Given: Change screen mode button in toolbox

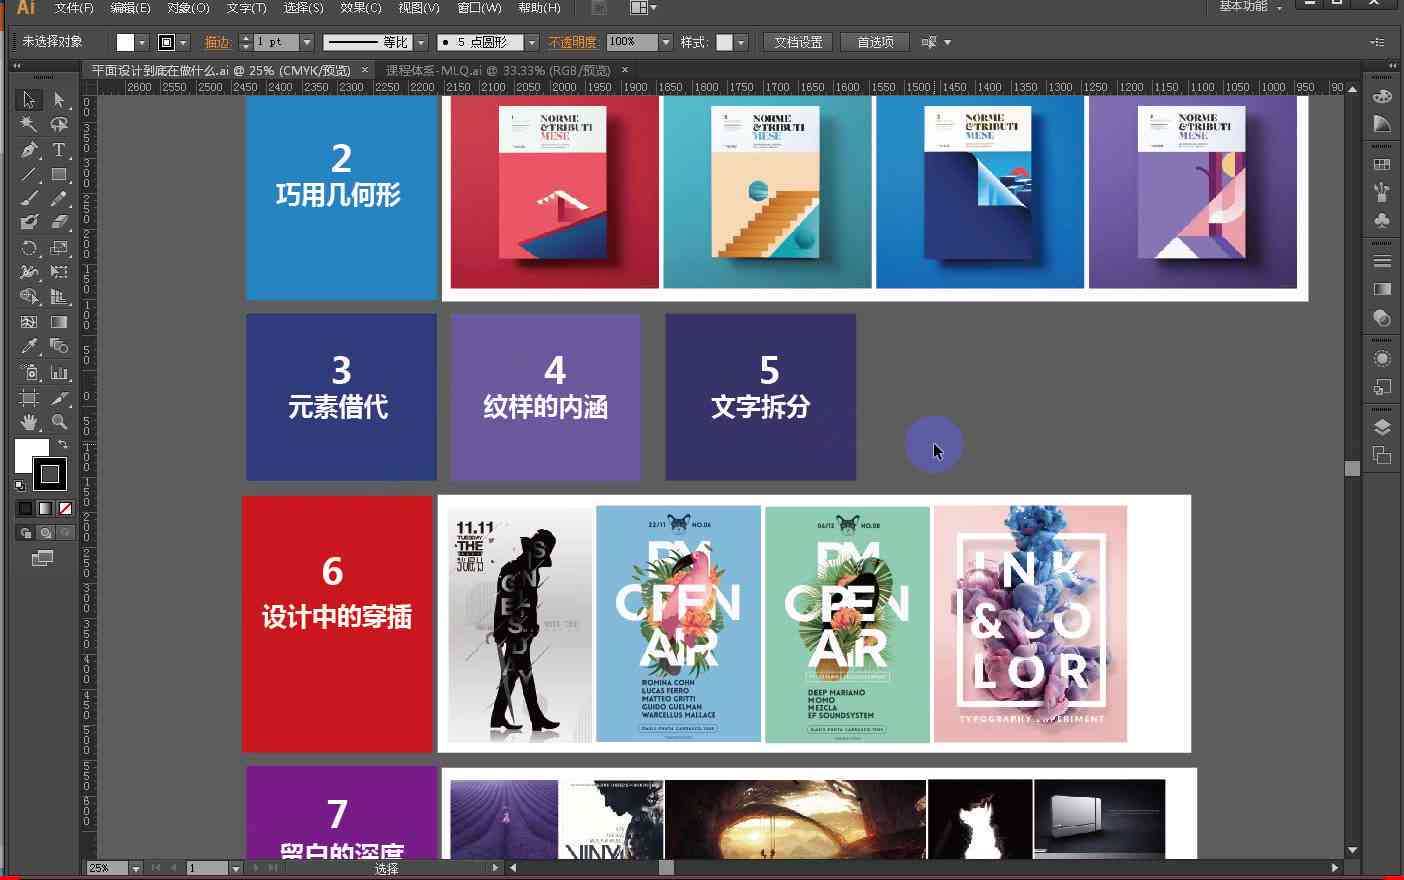Looking at the screenshot, I should (43, 559).
